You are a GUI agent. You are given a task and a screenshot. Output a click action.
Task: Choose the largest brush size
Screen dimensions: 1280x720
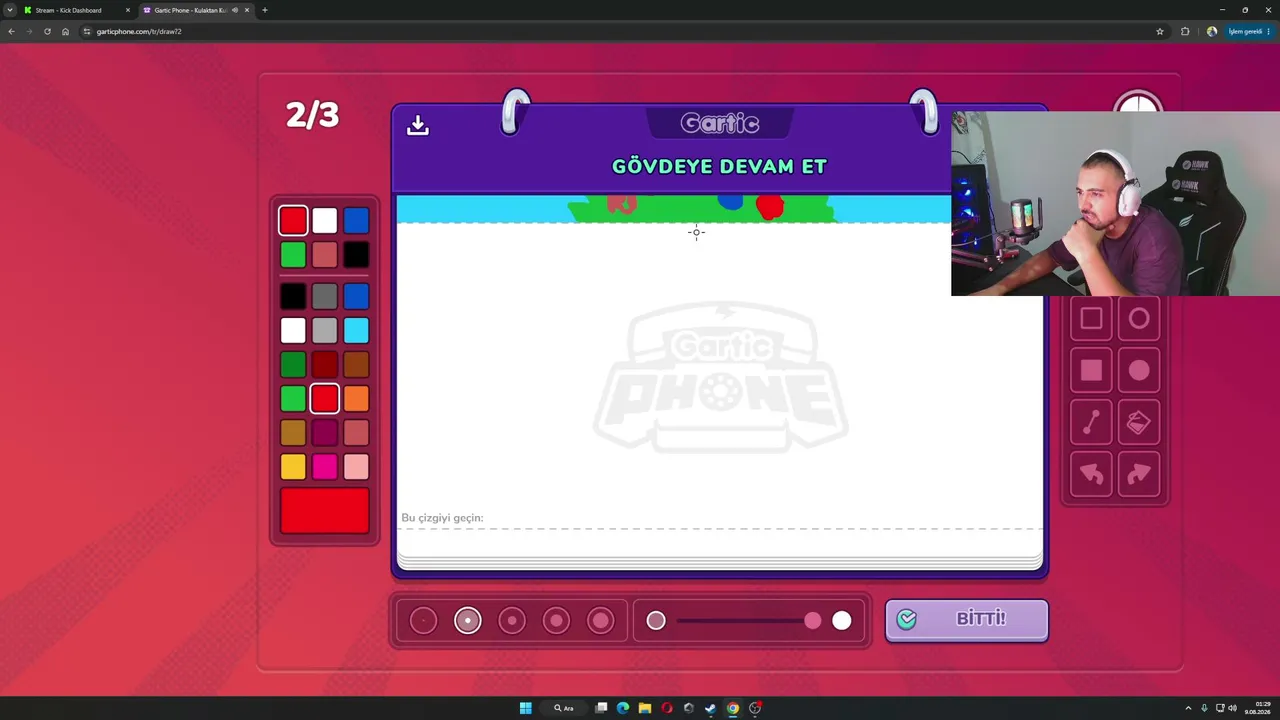click(x=600, y=621)
